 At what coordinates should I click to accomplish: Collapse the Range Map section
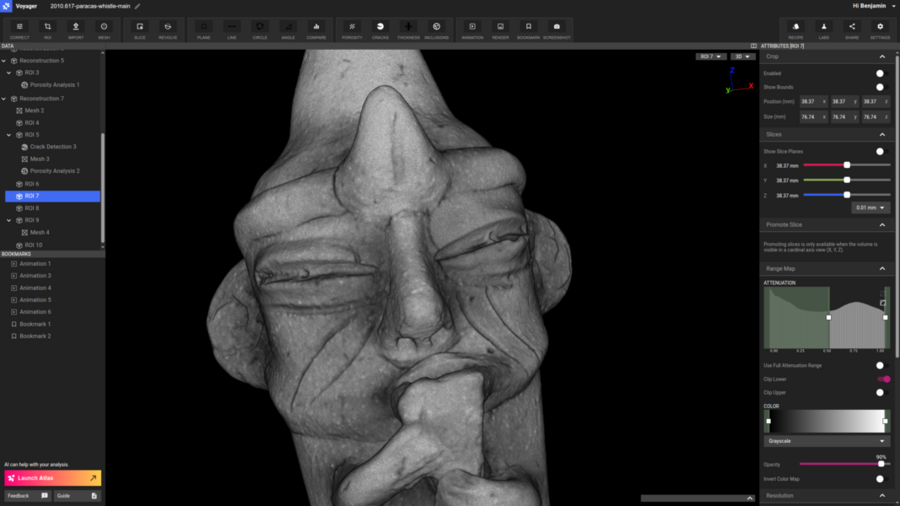pyautogui.click(x=882, y=268)
